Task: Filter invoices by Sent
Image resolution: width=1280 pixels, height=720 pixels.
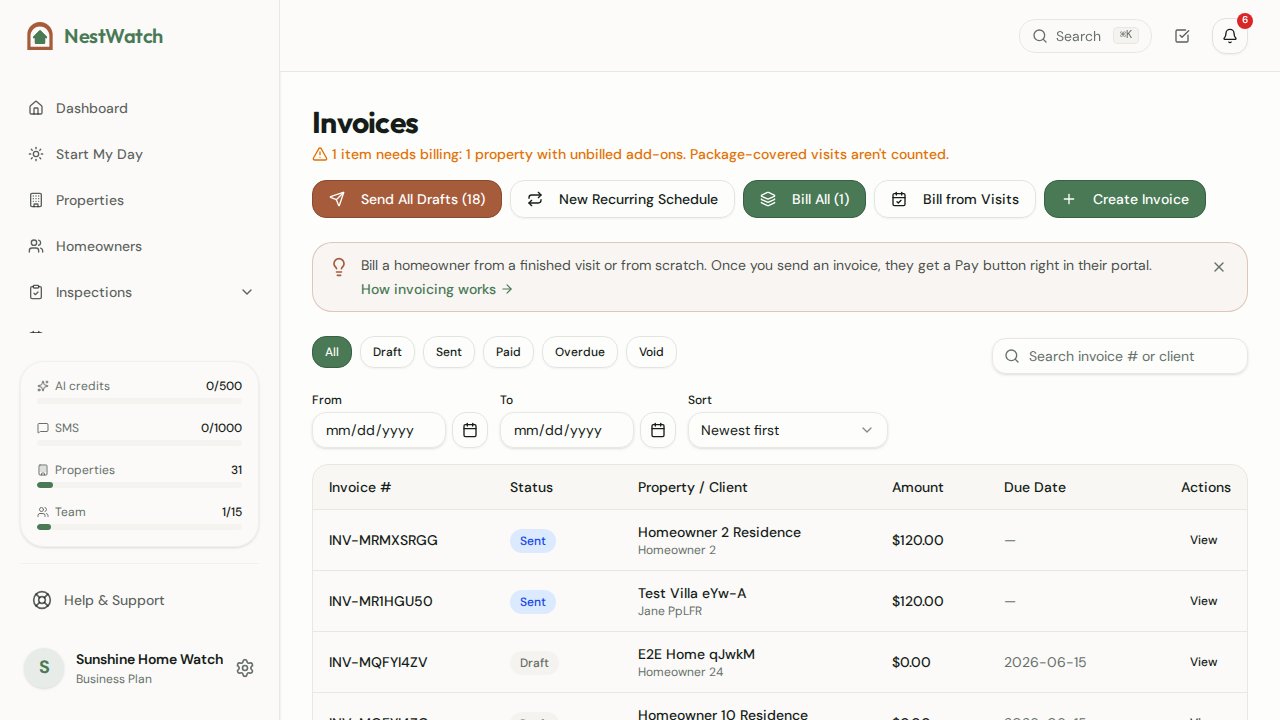Action: coord(449,352)
